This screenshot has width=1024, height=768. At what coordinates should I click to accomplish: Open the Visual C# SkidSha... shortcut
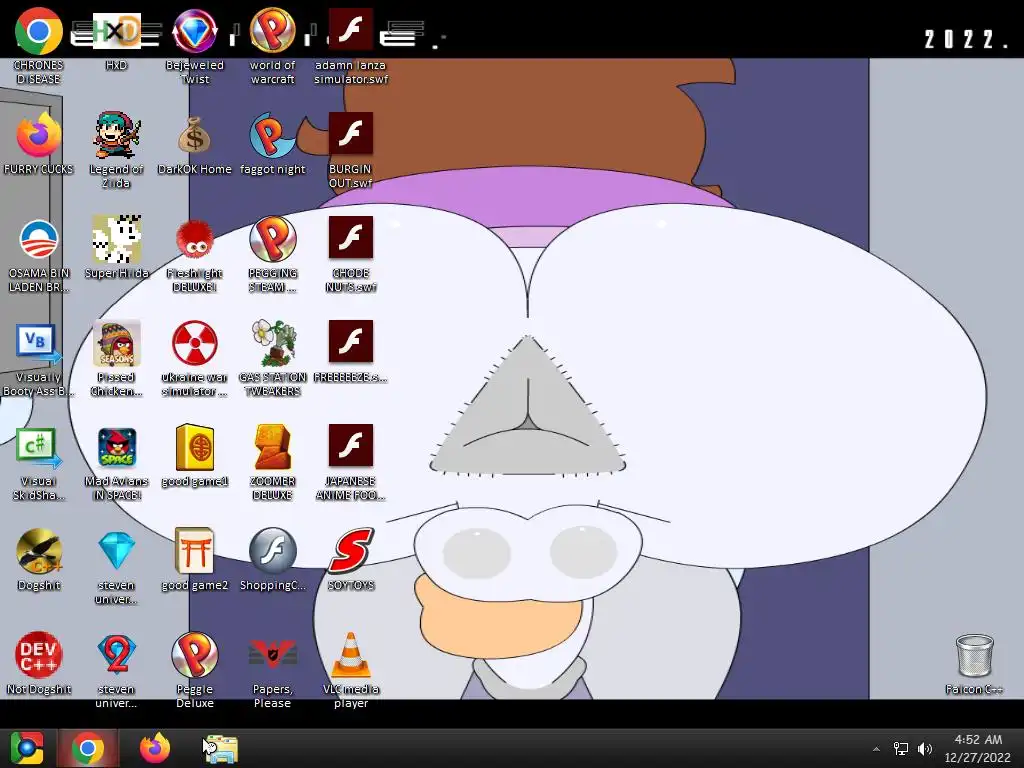coord(39,447)
